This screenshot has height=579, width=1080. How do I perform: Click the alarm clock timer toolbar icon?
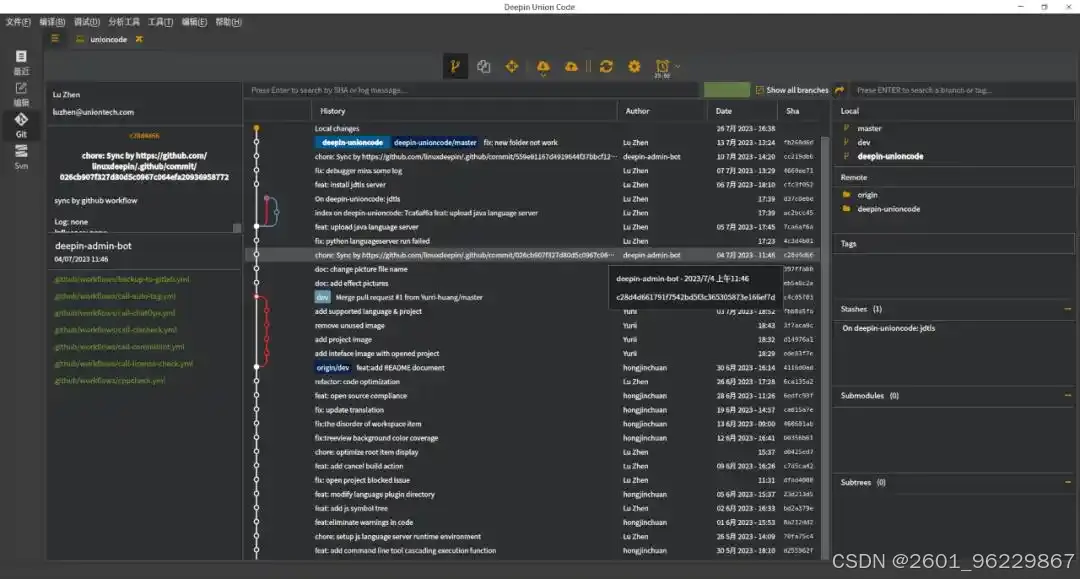662,67
